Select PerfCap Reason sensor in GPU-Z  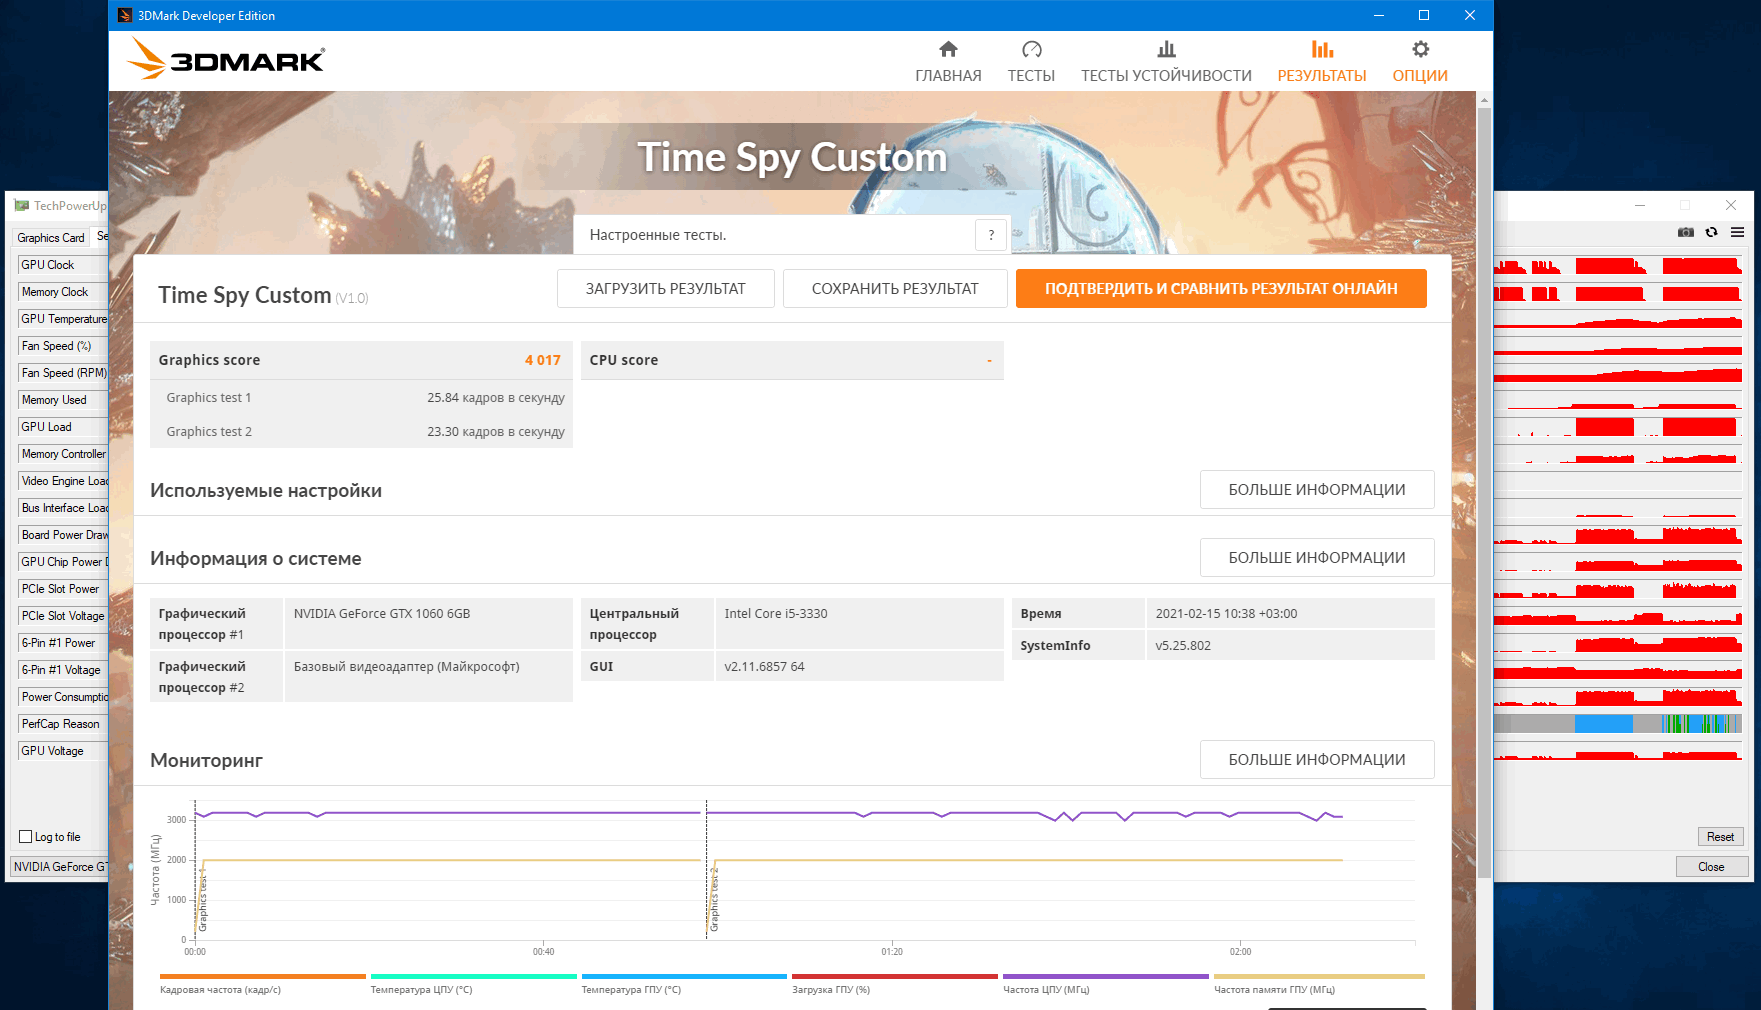click(63, 724)
